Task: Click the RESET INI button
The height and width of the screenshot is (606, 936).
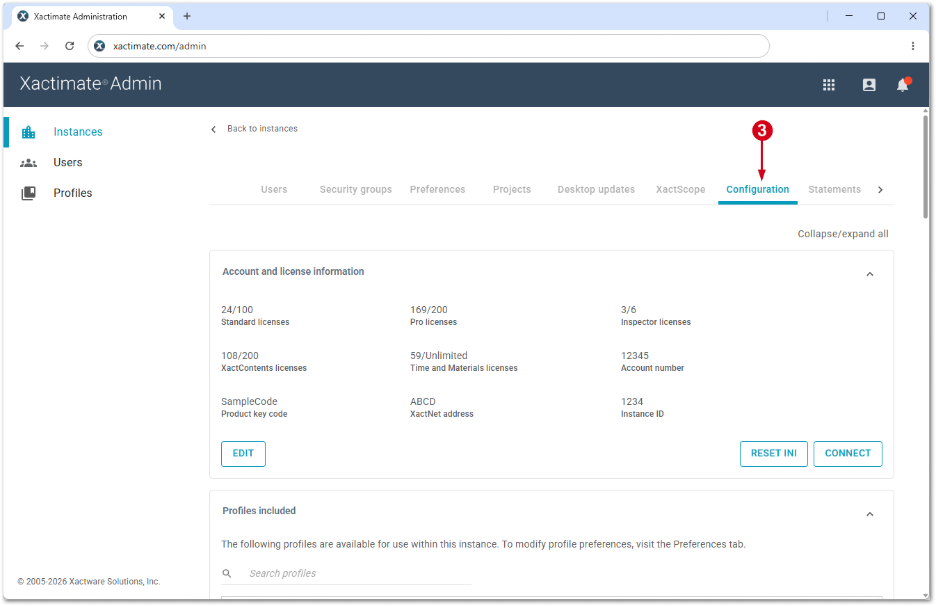Action: coord(774,453)
